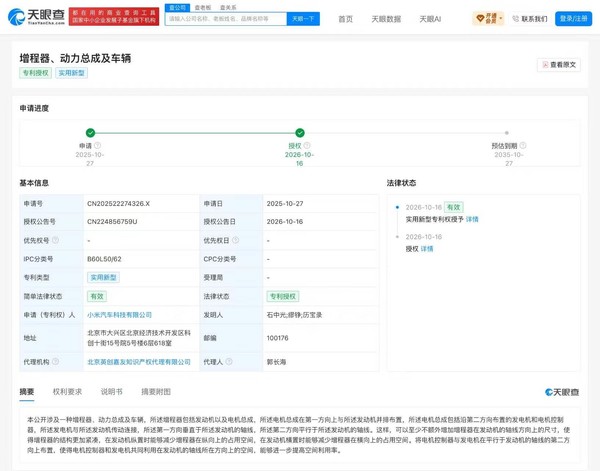Click the help icon beside 代理机构
This screenshot has height=471, width=600.
click(x=55, y=362)
